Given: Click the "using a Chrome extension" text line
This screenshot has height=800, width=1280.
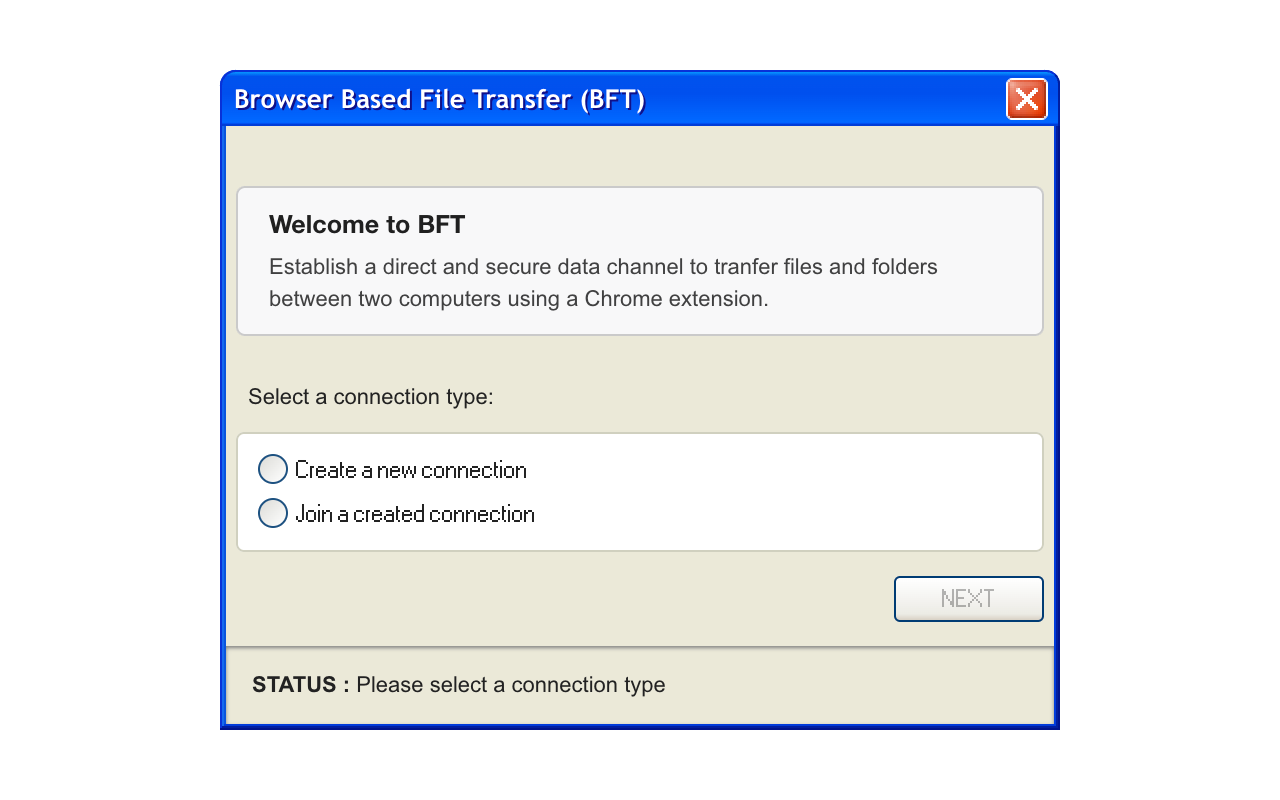Looking at the screenshot, I should [519, 299].
